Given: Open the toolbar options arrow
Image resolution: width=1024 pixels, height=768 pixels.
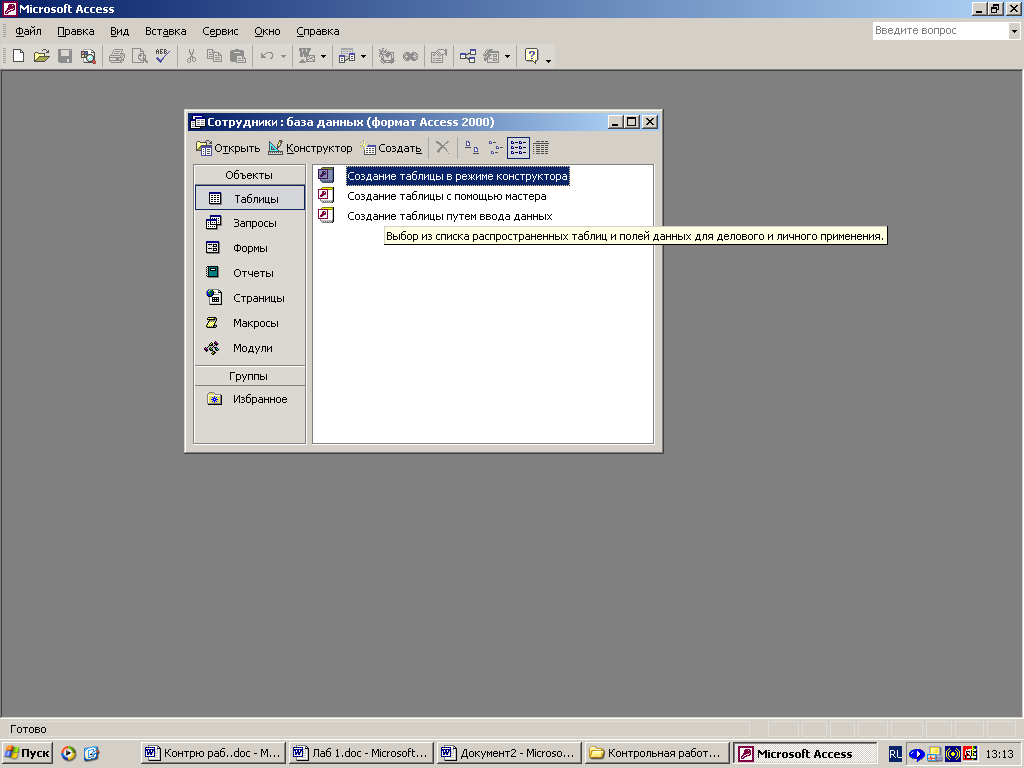Looking at the screenshot, I should coord(548,59).
